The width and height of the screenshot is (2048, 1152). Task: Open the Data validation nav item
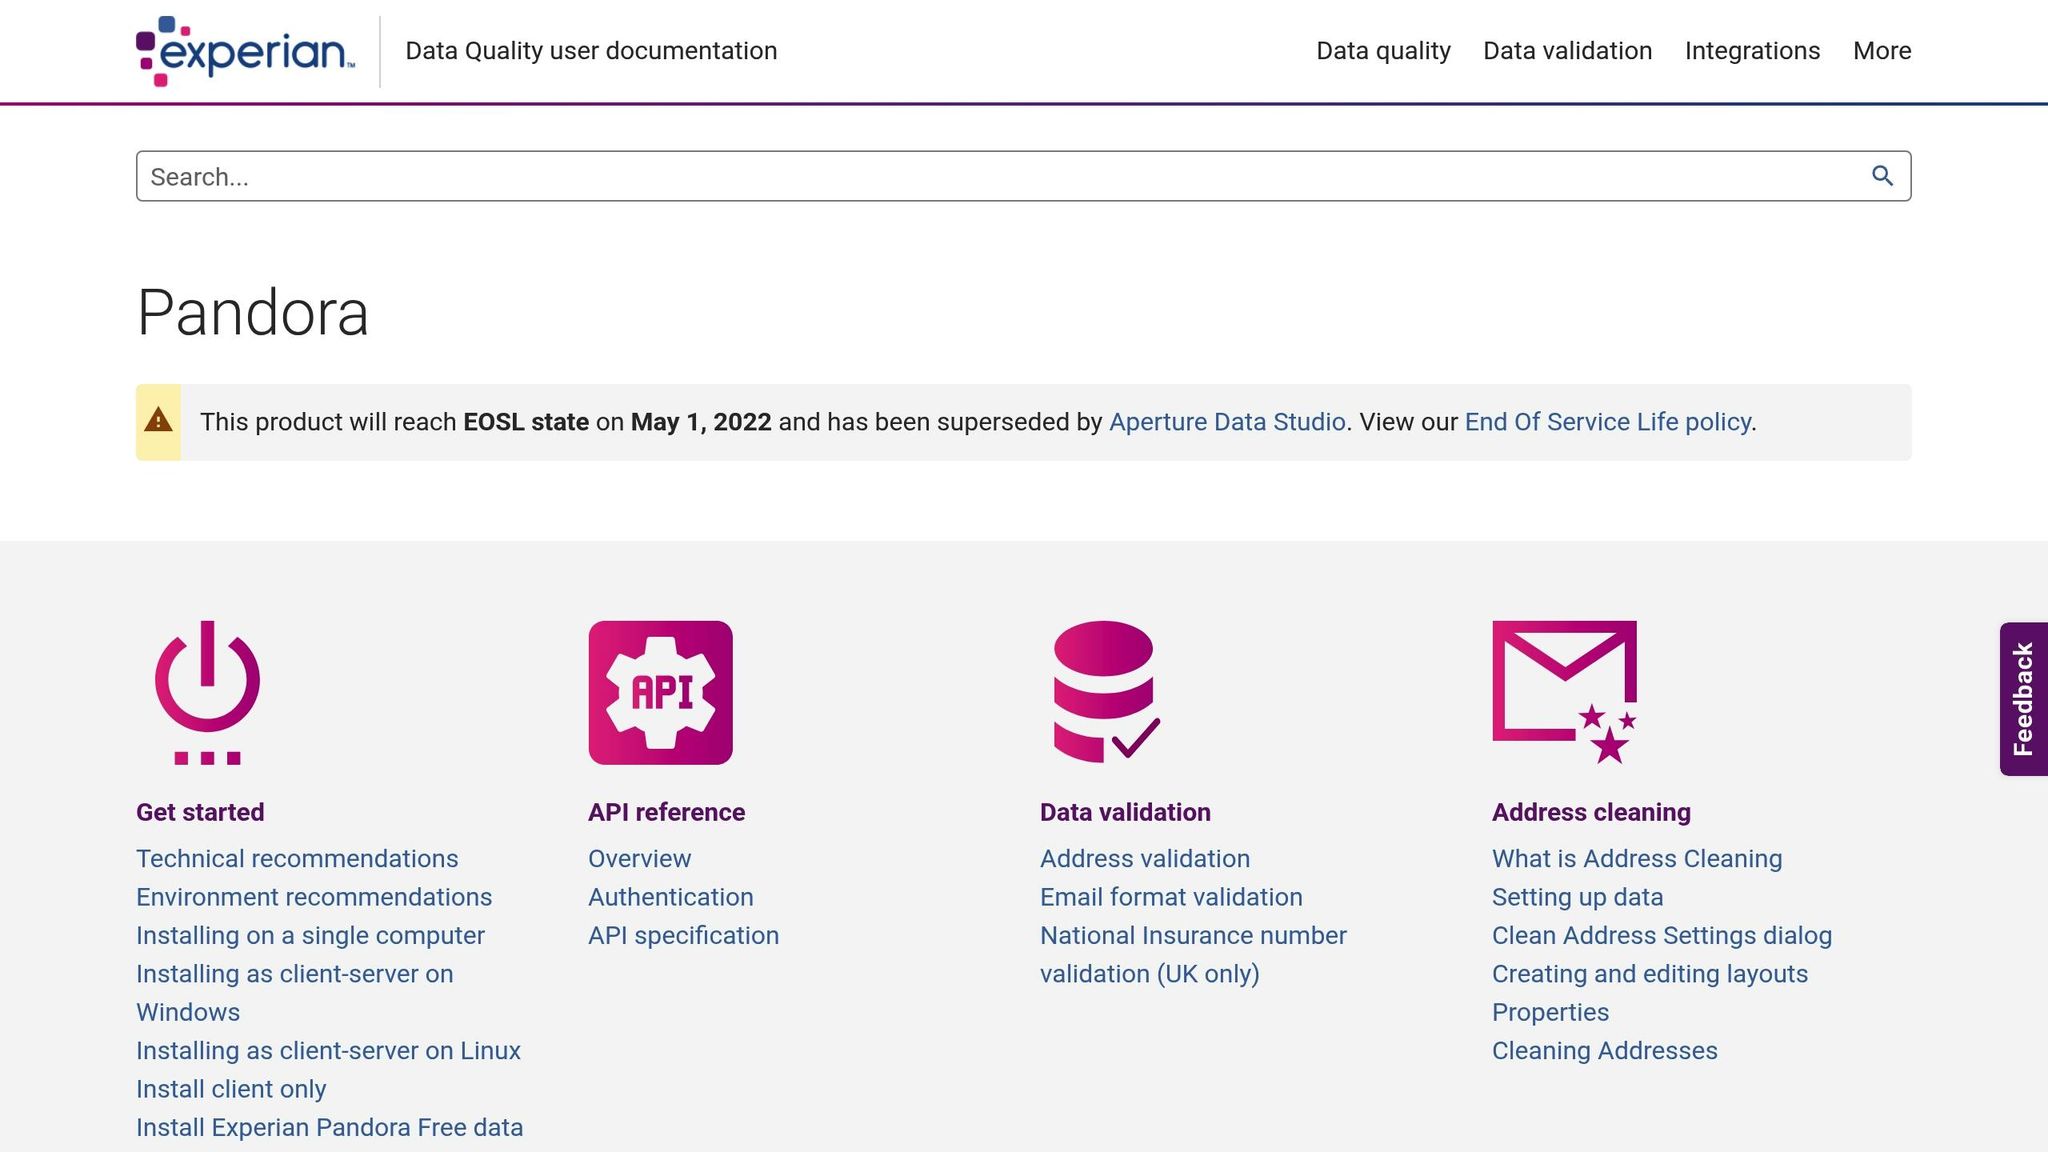1567,51
